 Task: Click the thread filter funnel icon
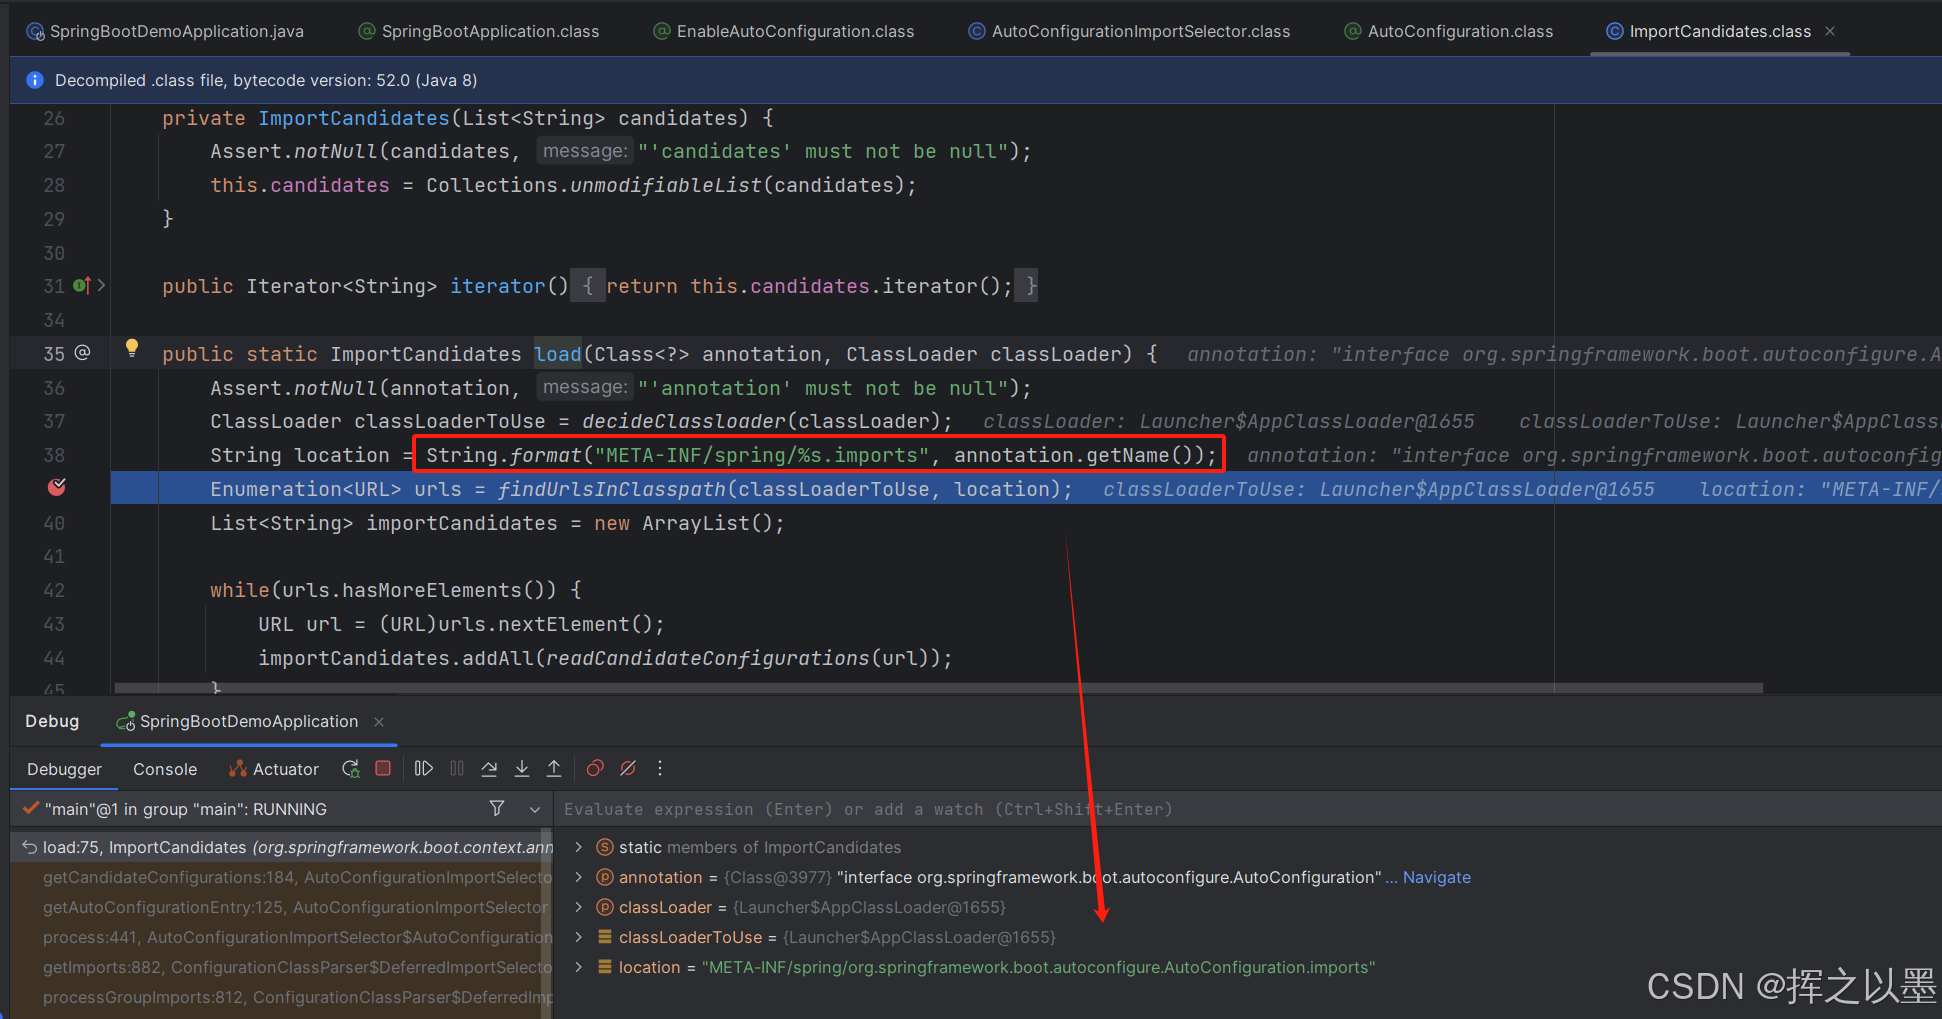[x=497, y=808]
